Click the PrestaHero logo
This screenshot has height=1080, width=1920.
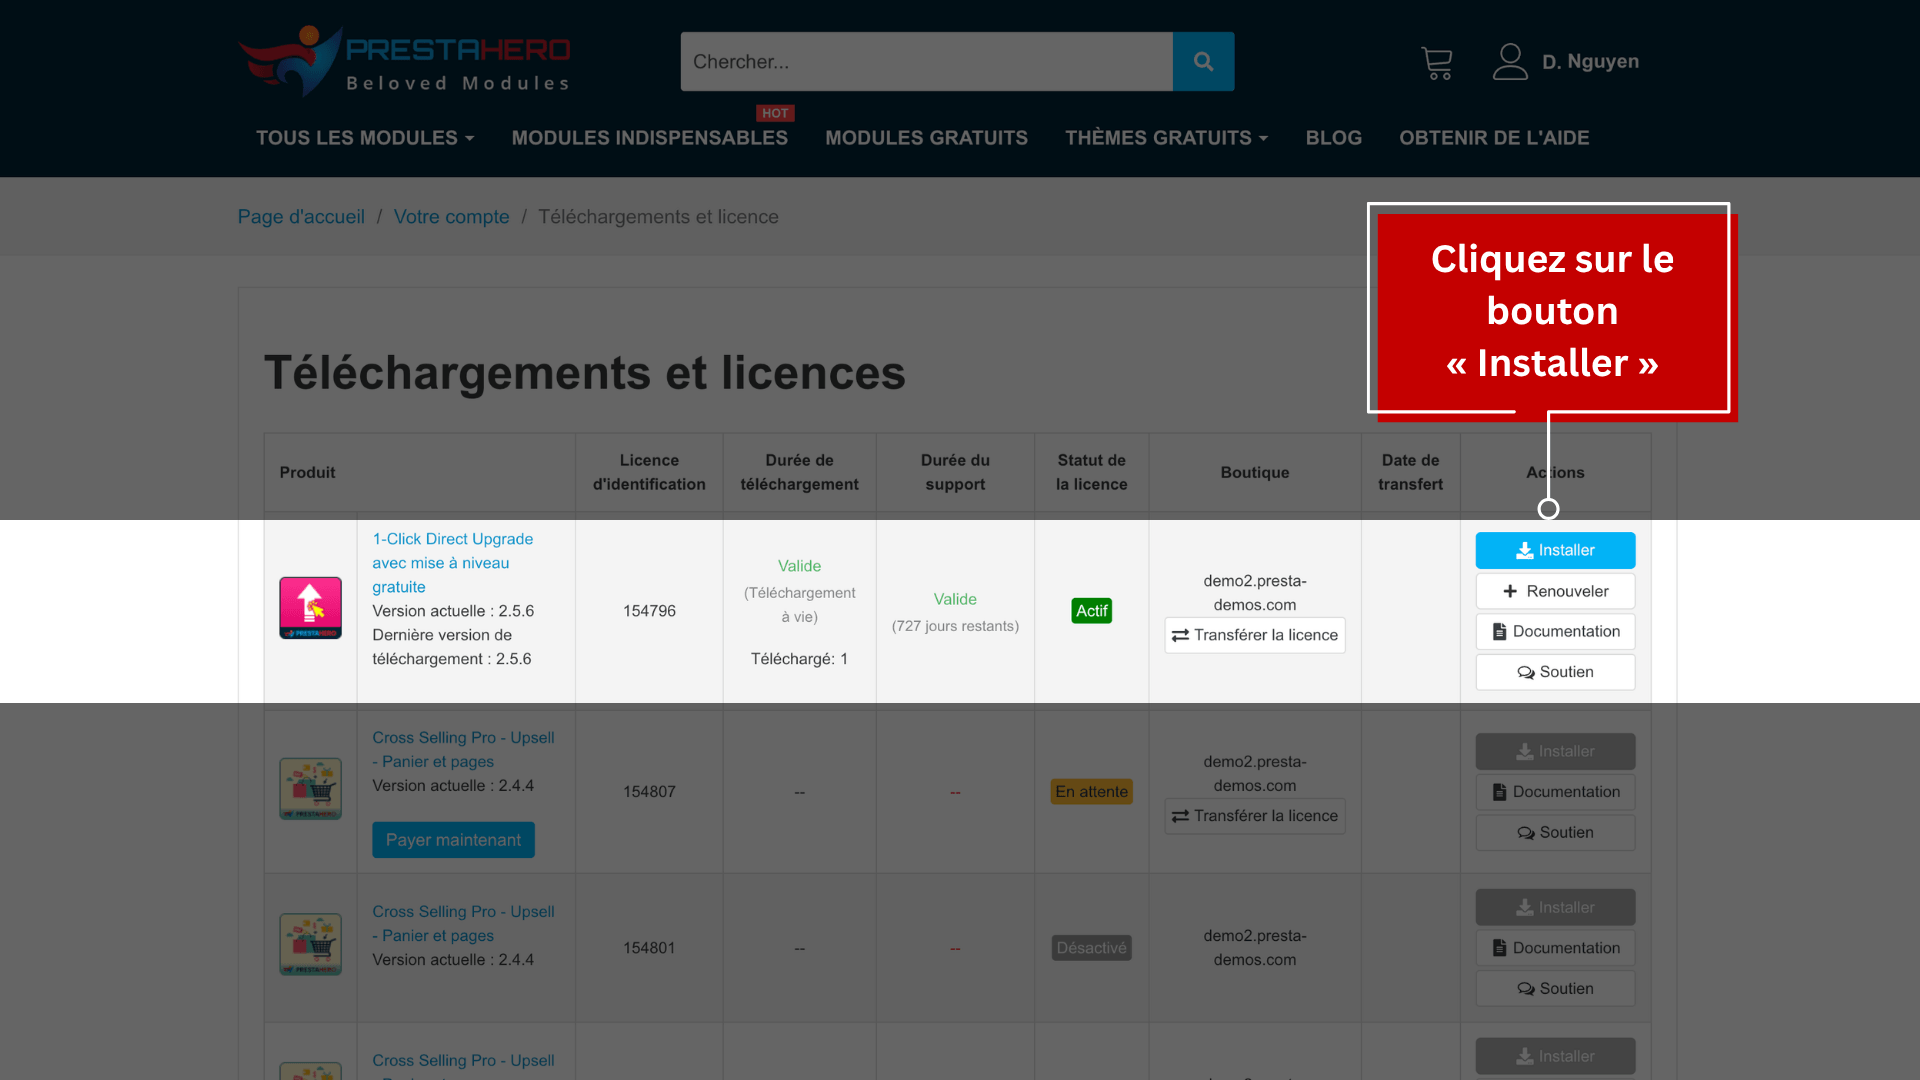[404, 62]
